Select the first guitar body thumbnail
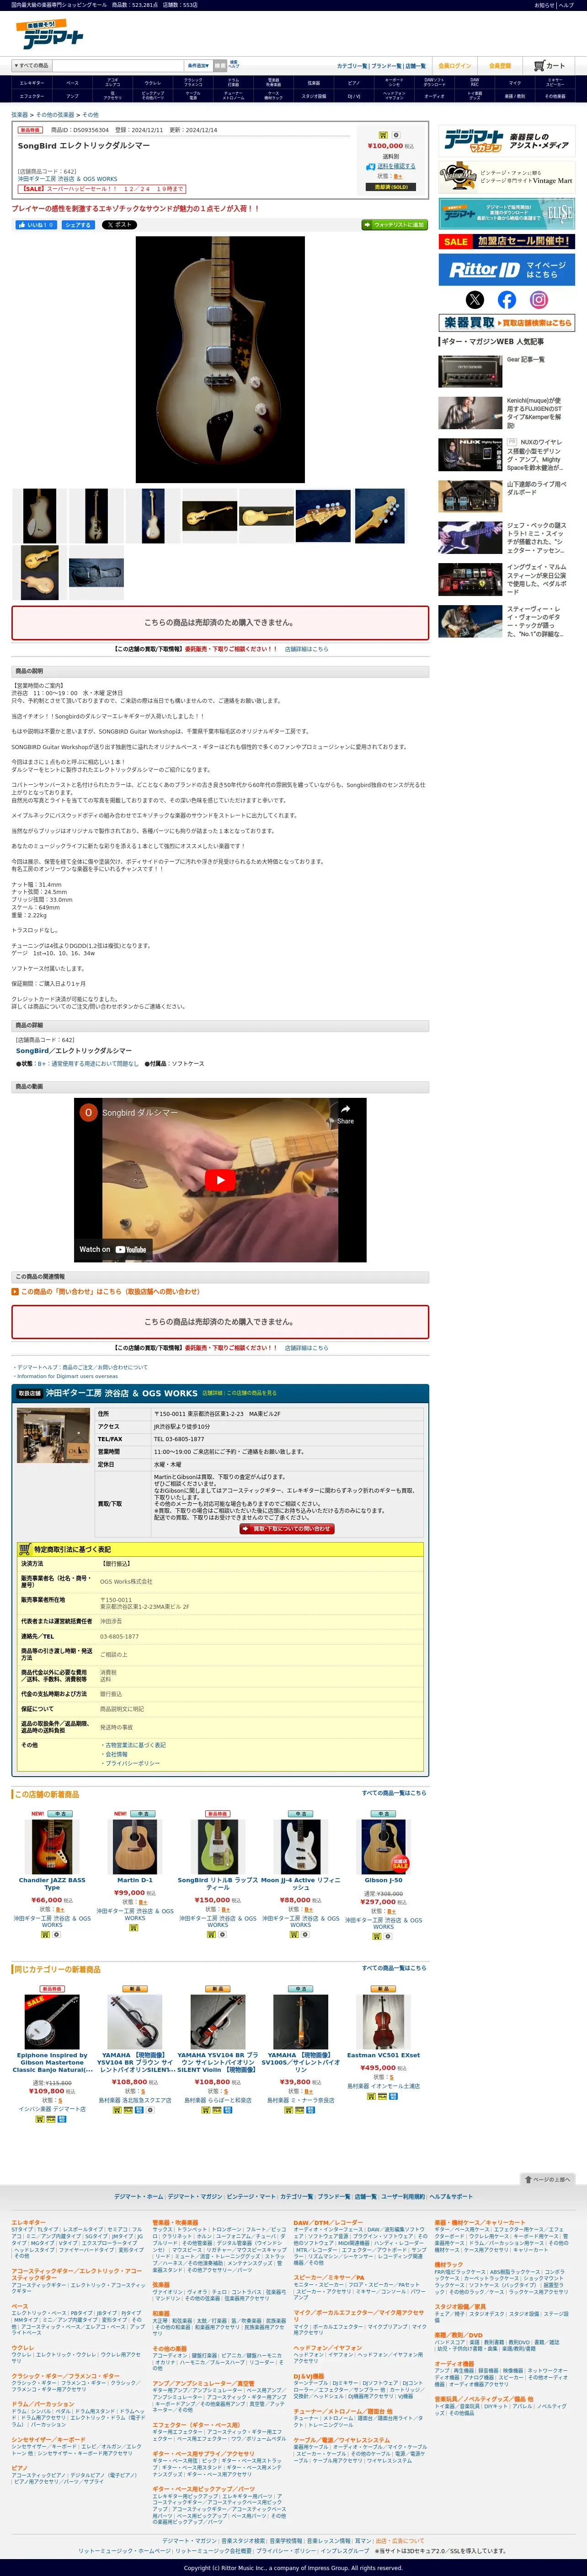 39,516
